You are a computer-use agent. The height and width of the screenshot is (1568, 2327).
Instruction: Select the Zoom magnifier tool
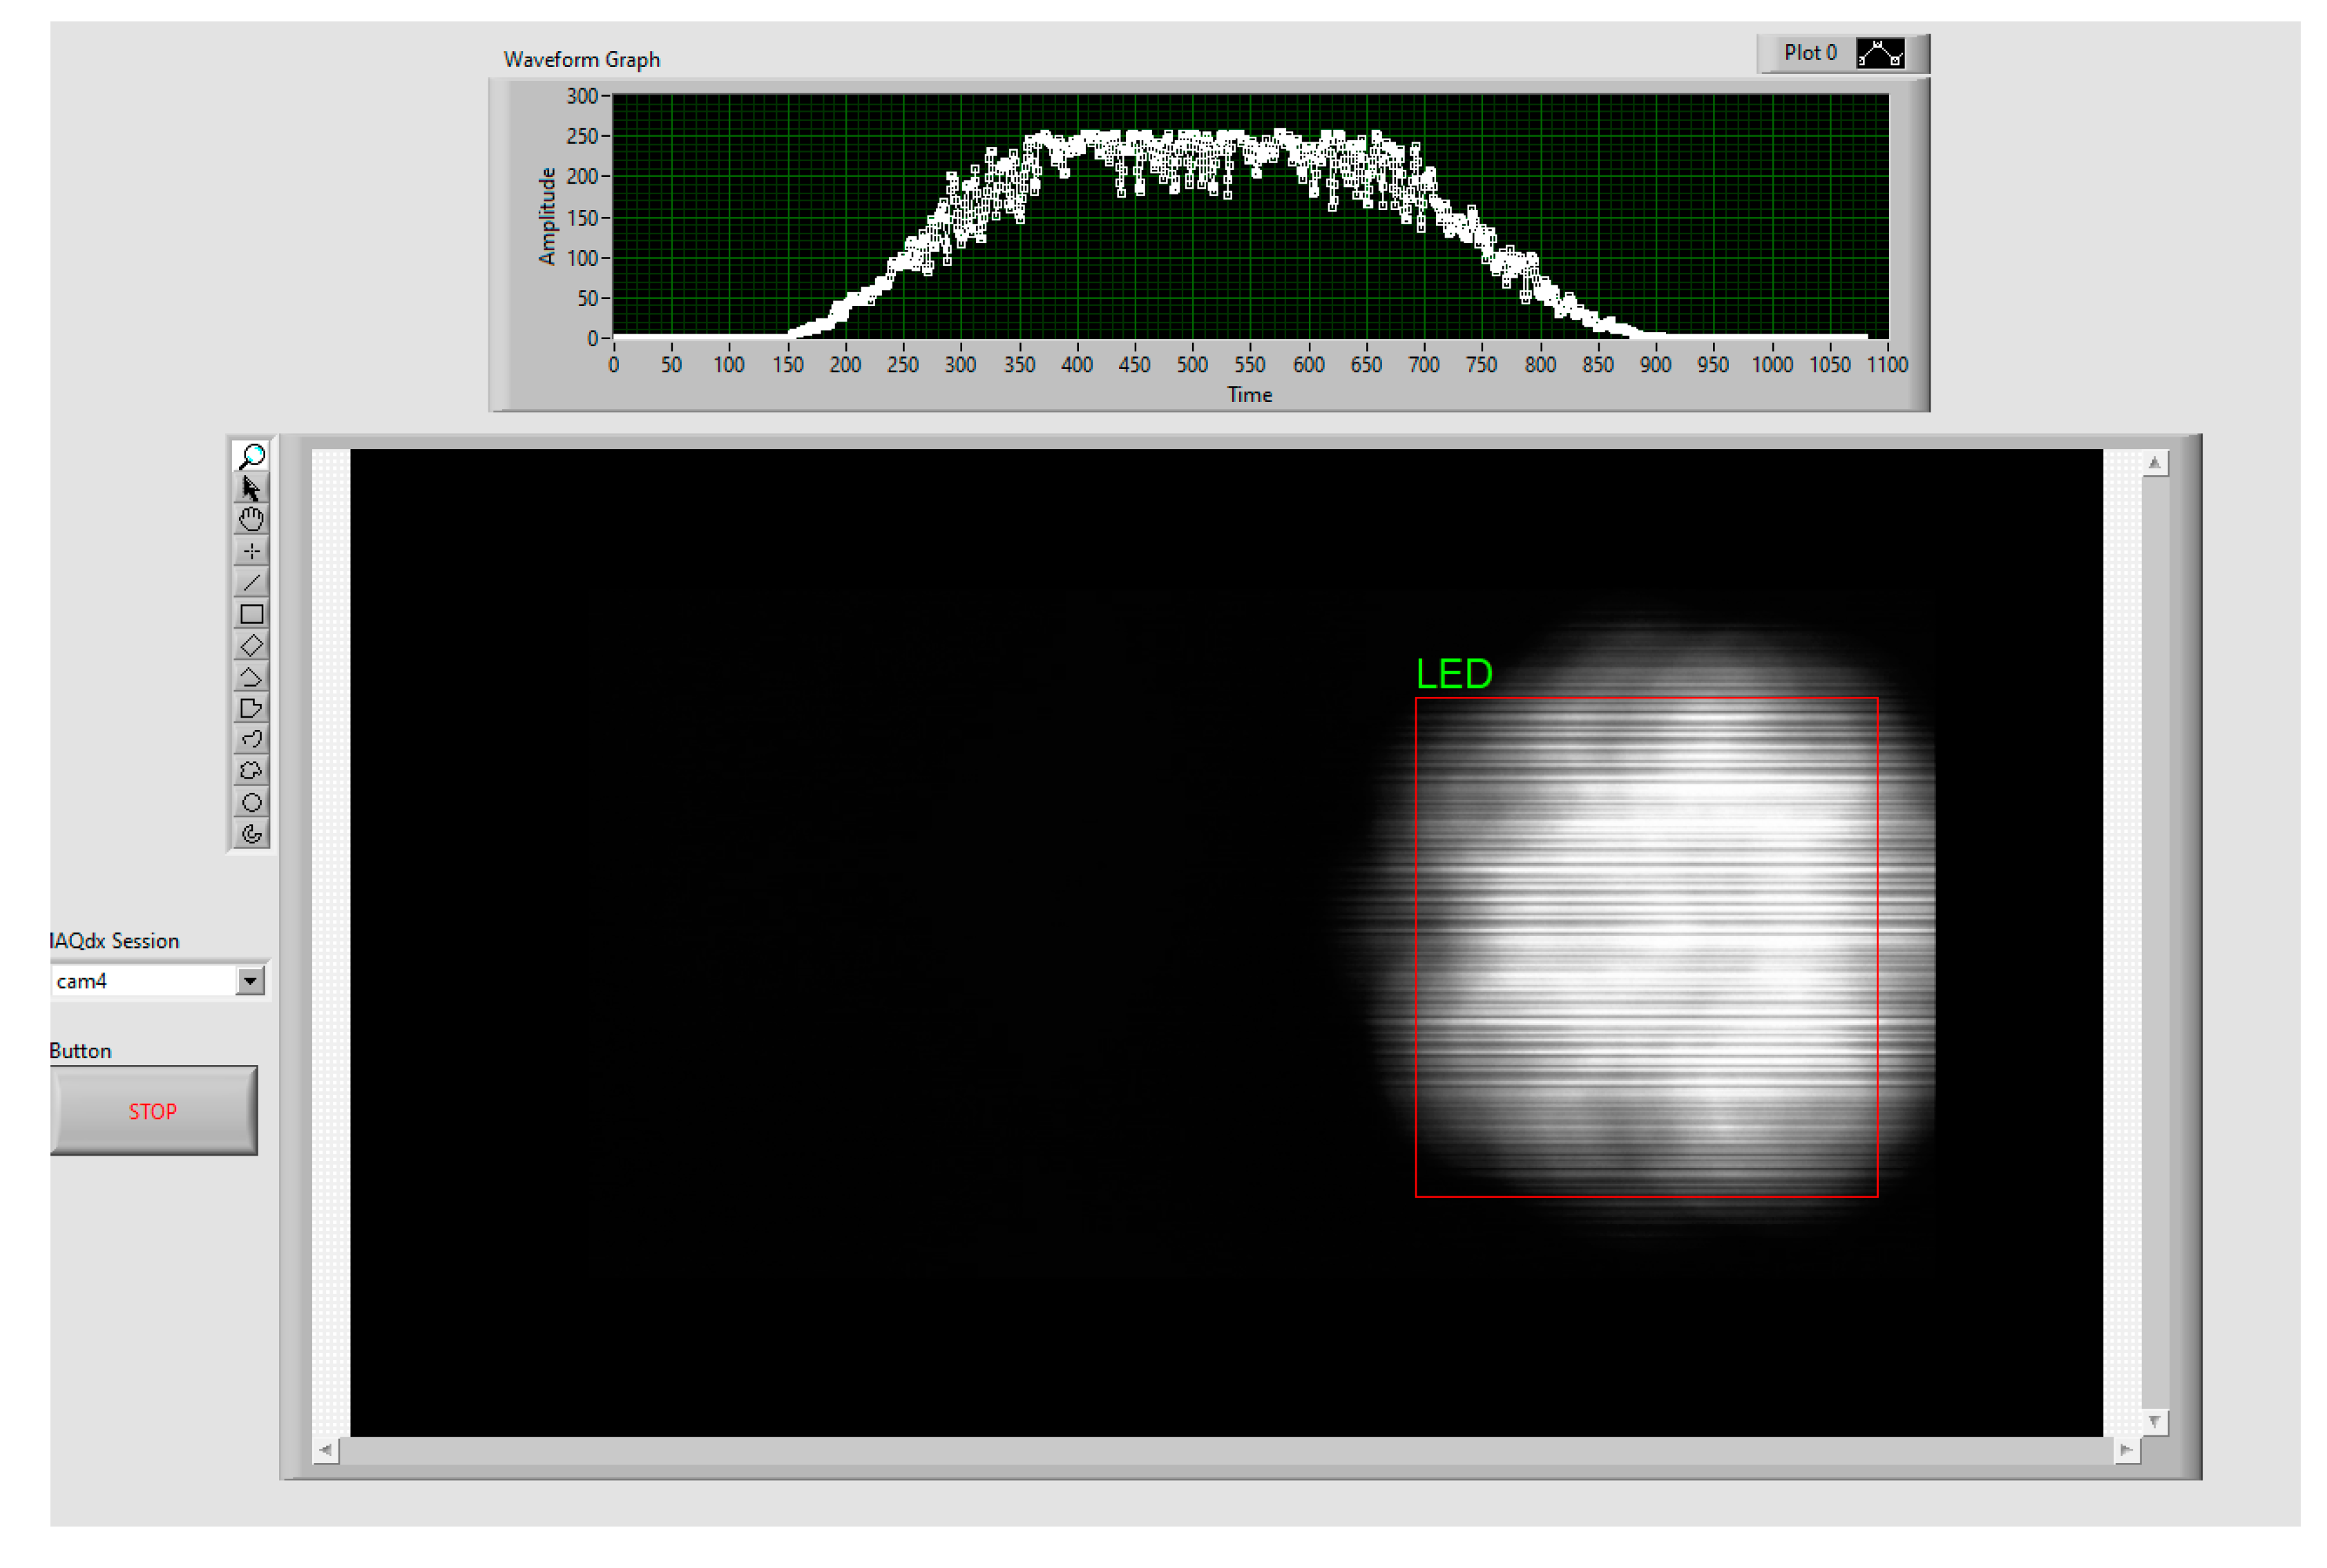click(x=251, y=456)
